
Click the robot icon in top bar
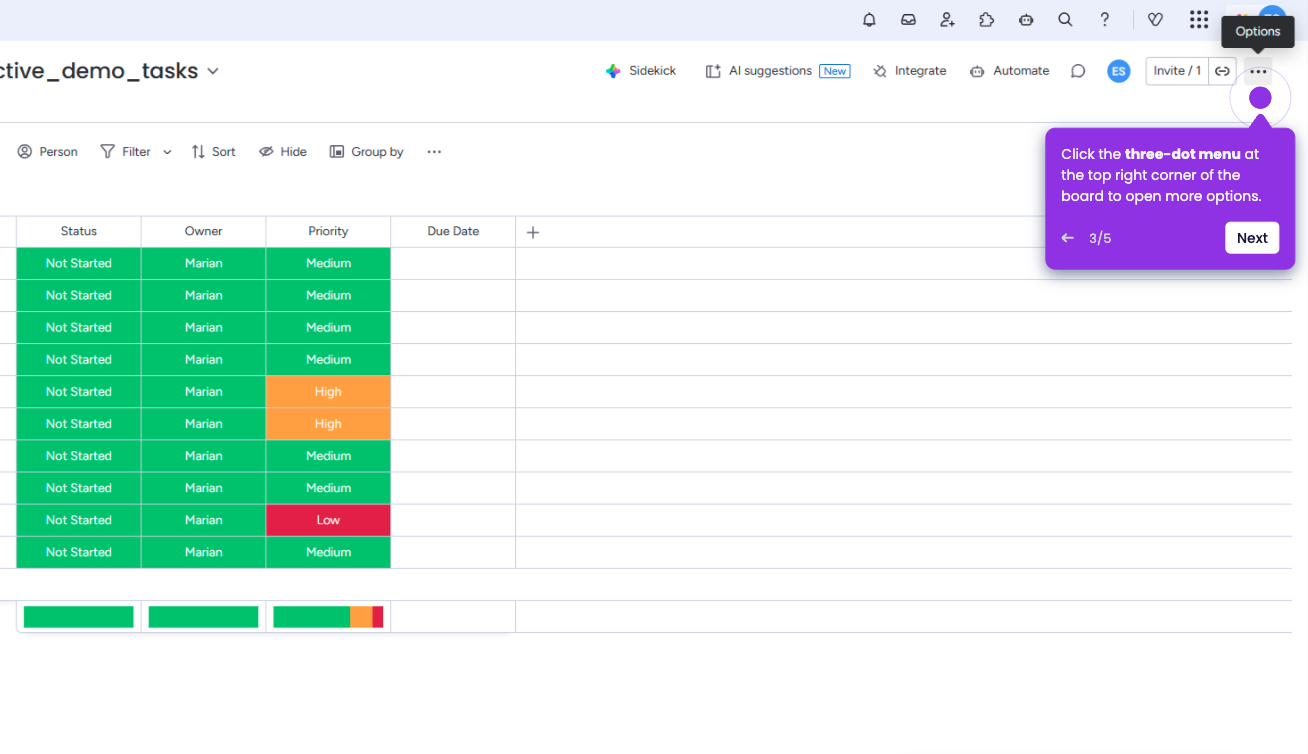1026,19
